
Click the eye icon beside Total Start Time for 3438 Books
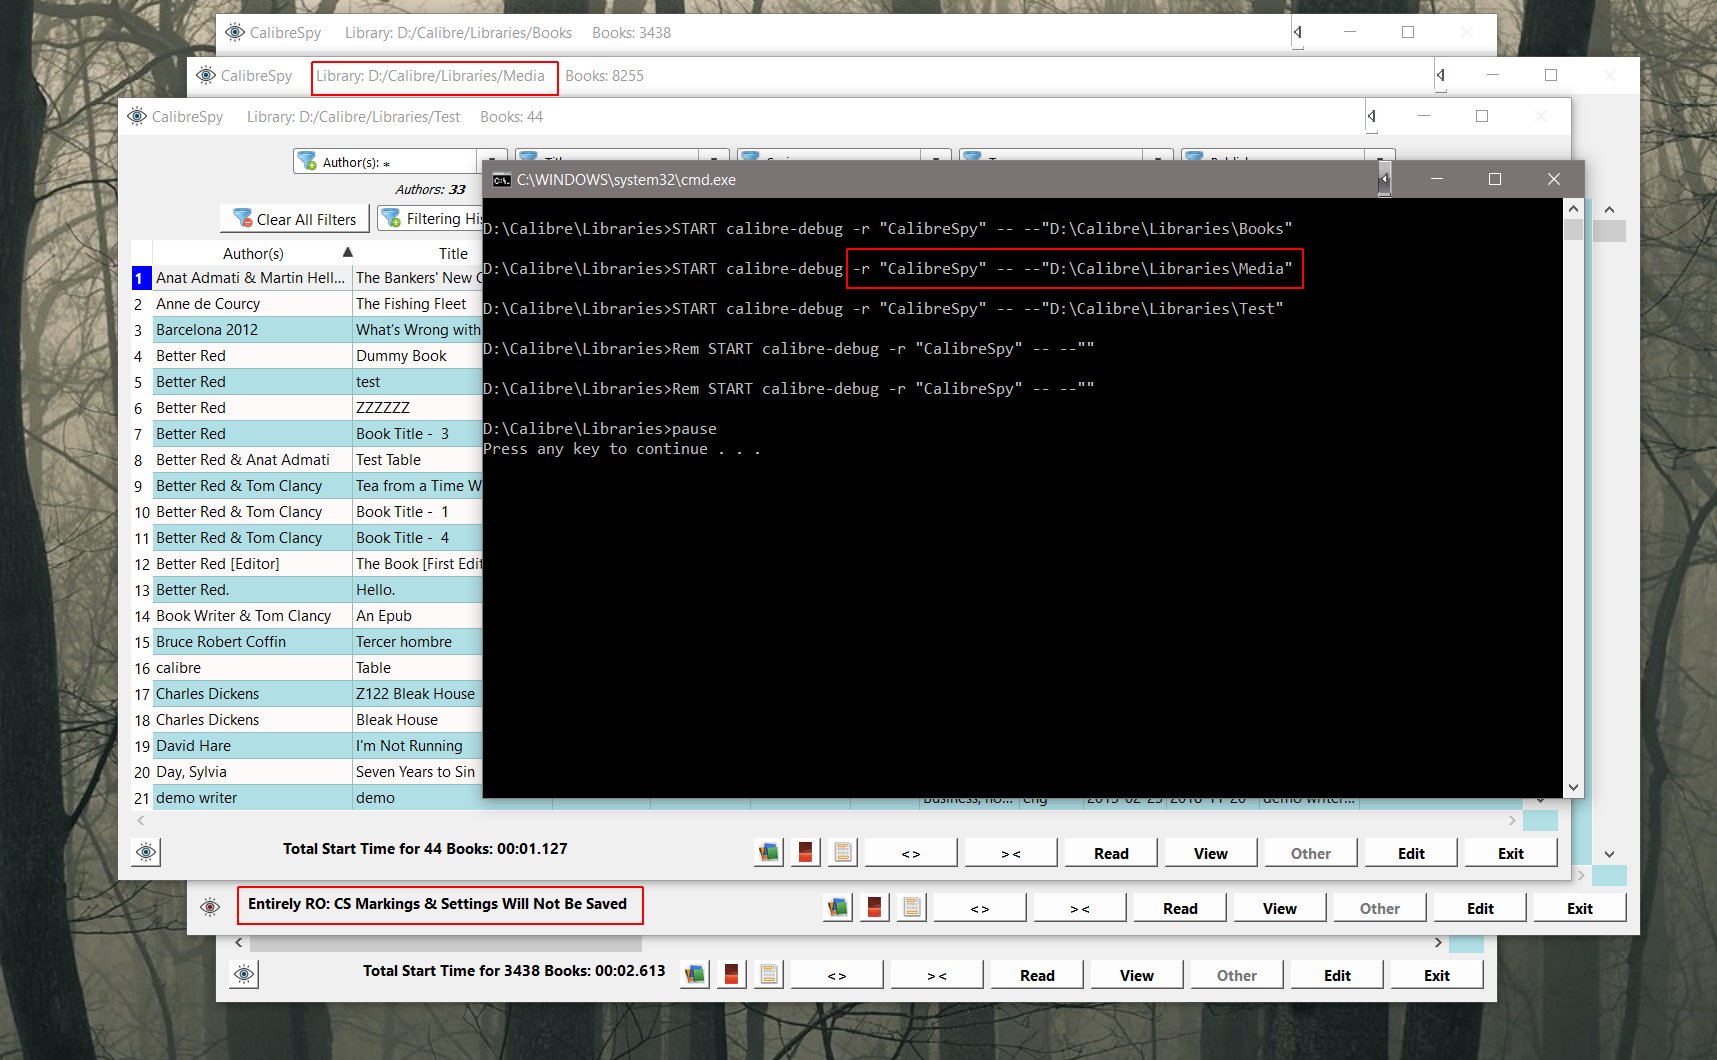click(x=244, y=974)
